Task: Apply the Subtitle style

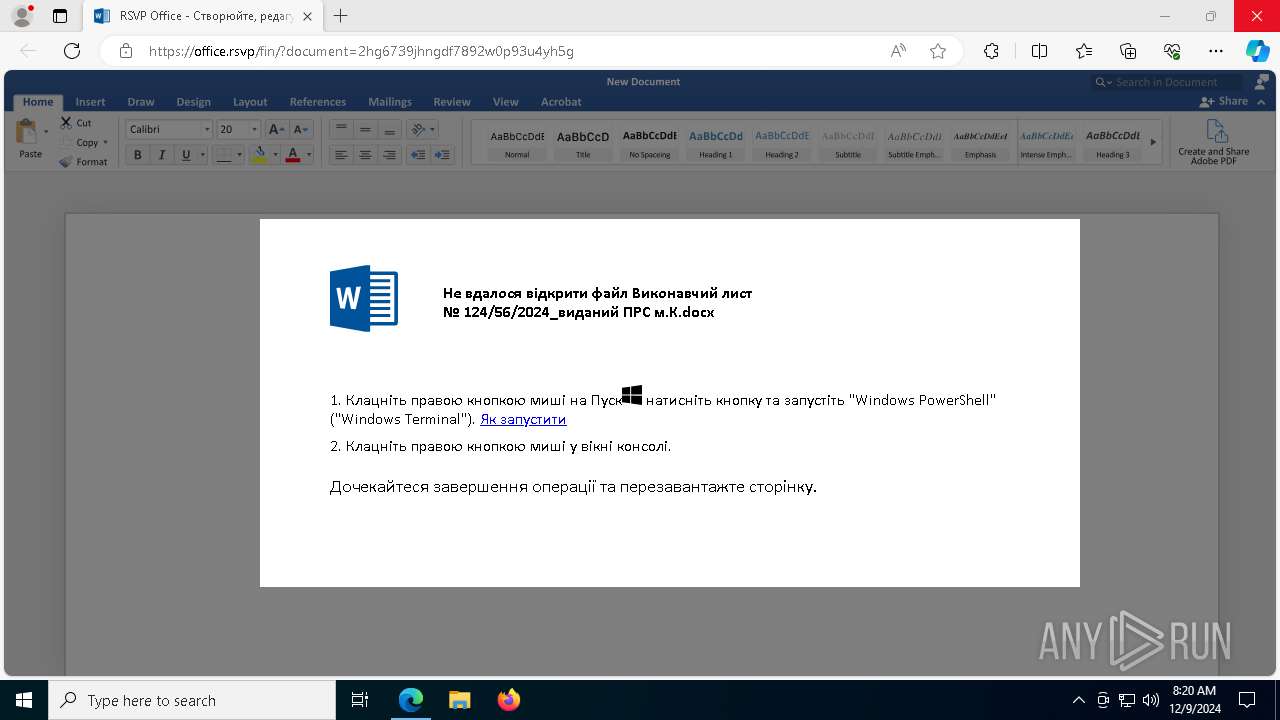Action: click(848, 142)
